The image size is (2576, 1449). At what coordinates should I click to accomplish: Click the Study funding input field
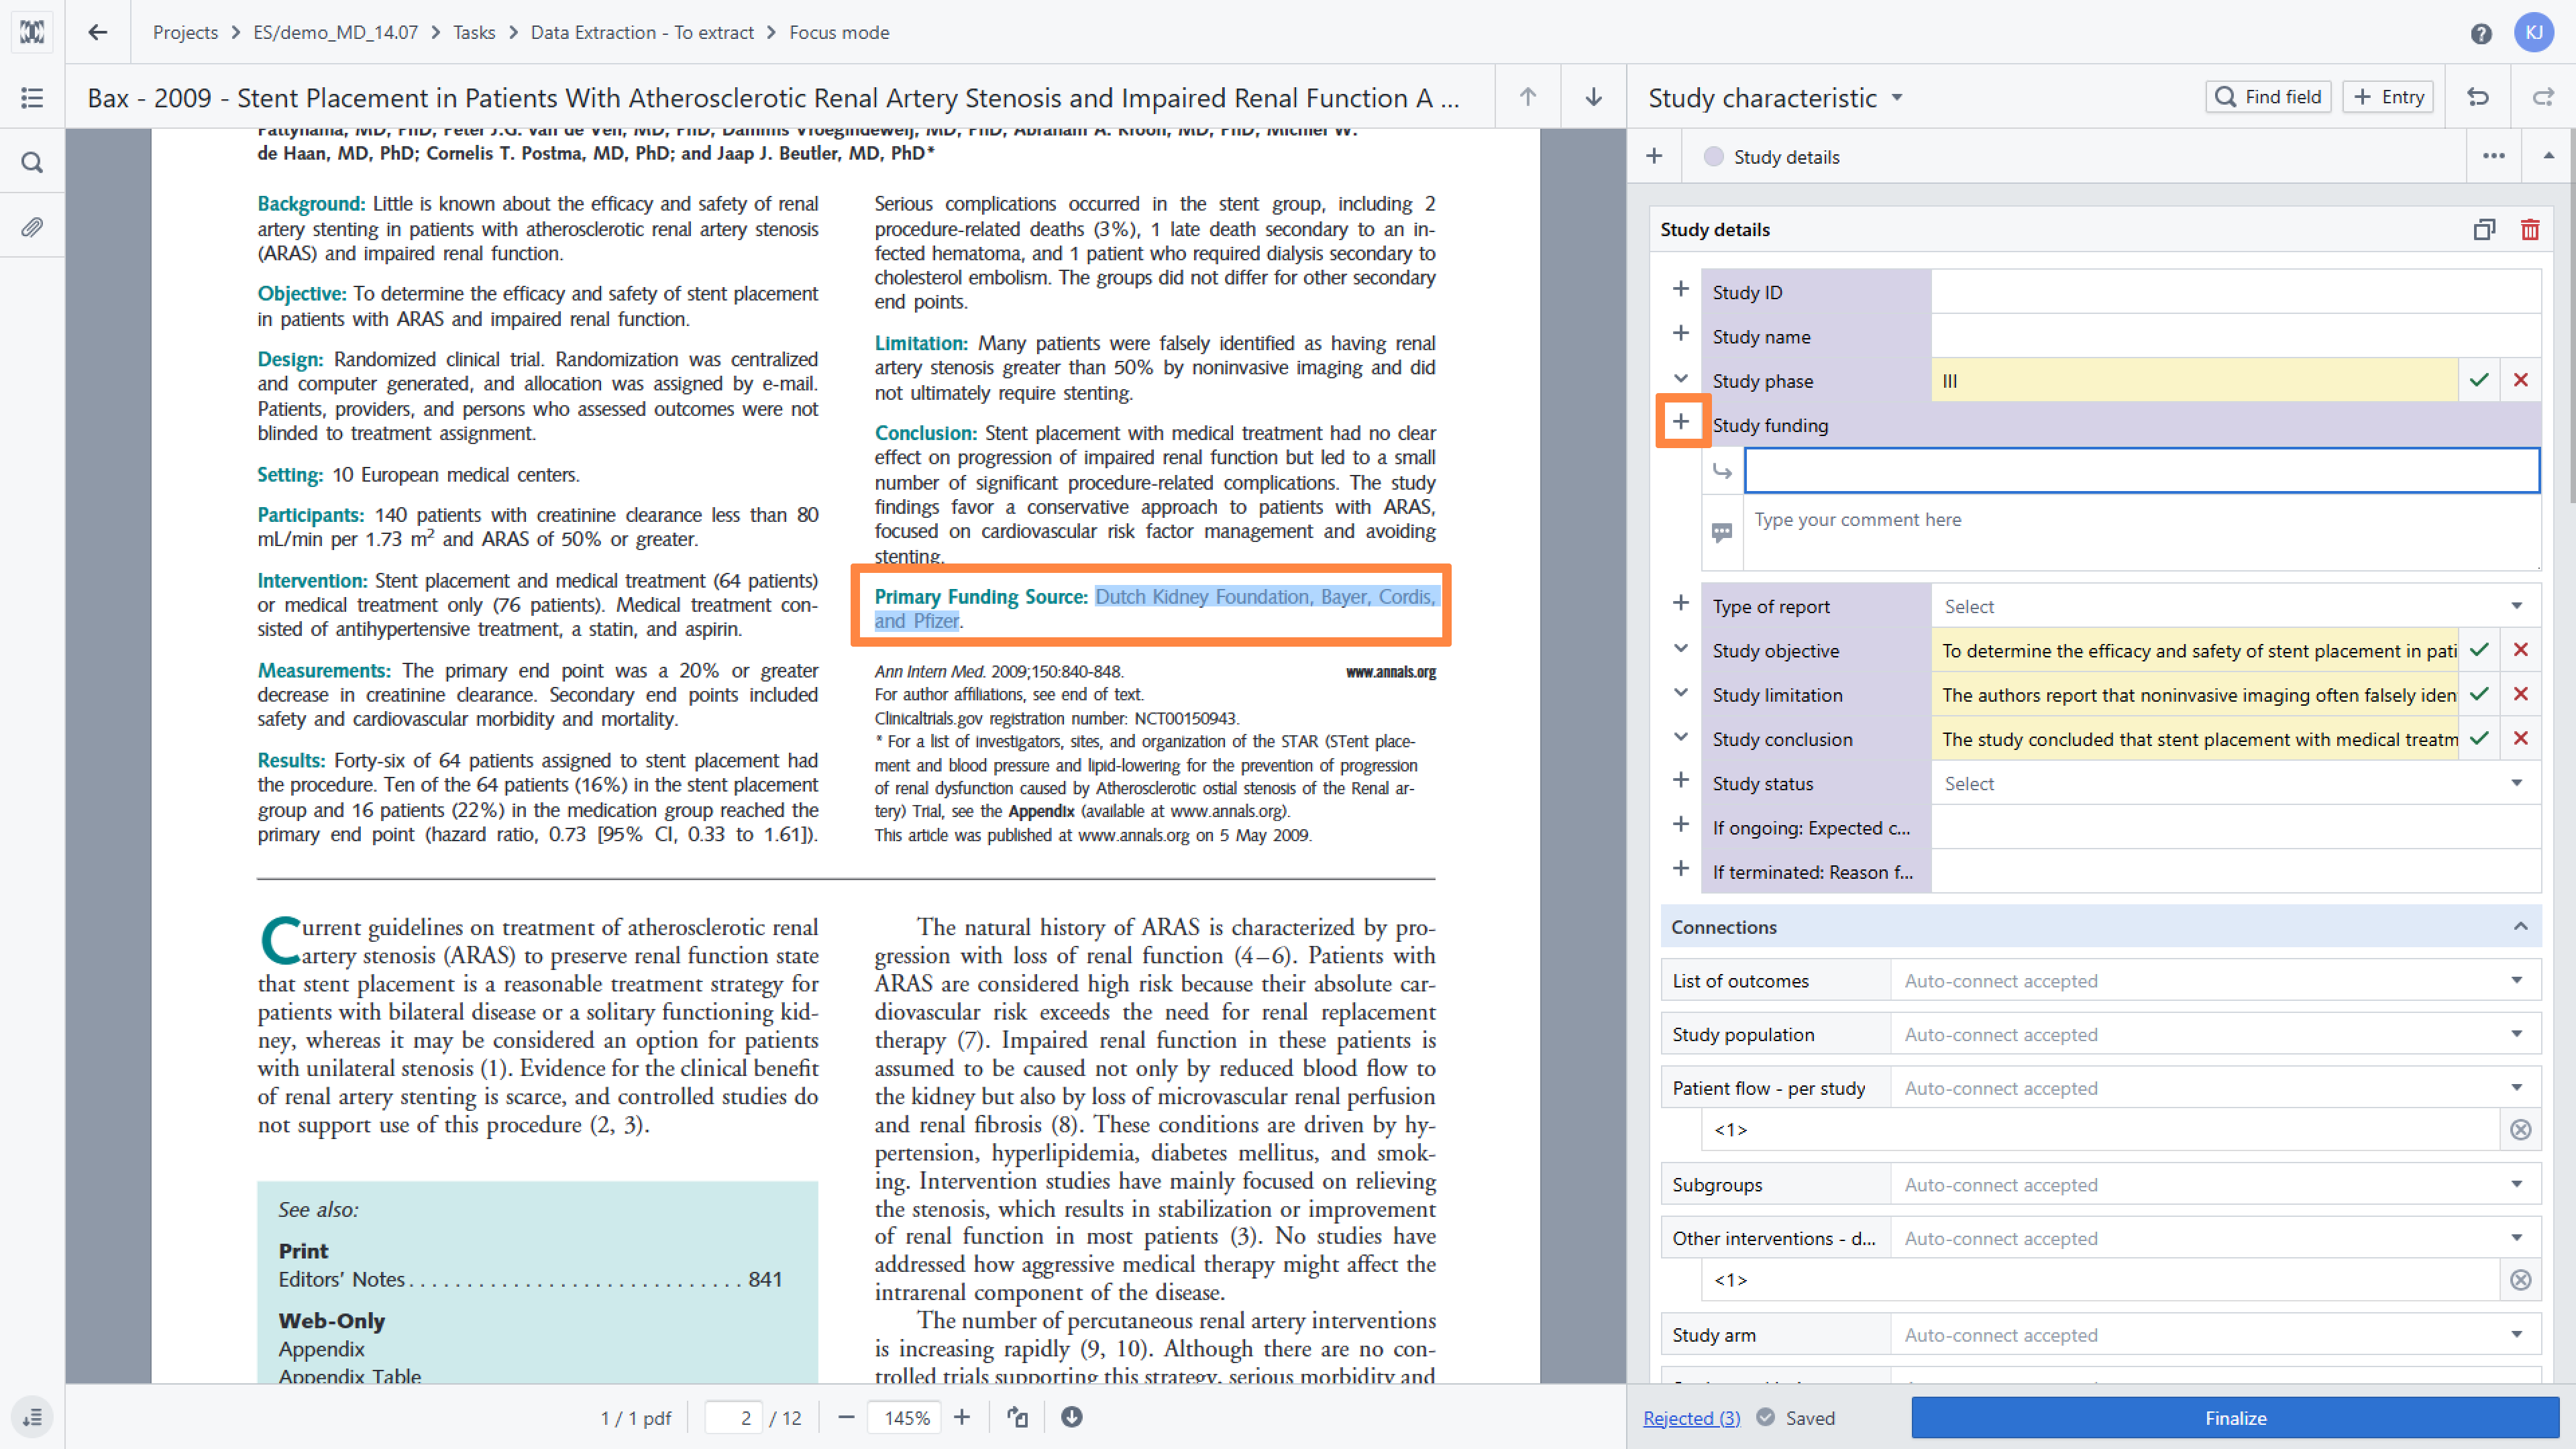[2142, 470]
